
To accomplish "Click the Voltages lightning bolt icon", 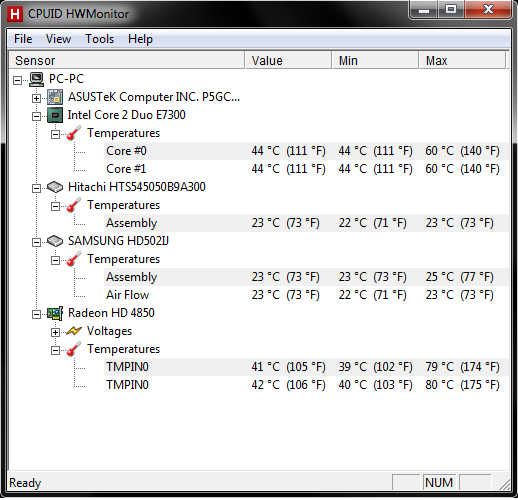I will (x=74, y=331).
